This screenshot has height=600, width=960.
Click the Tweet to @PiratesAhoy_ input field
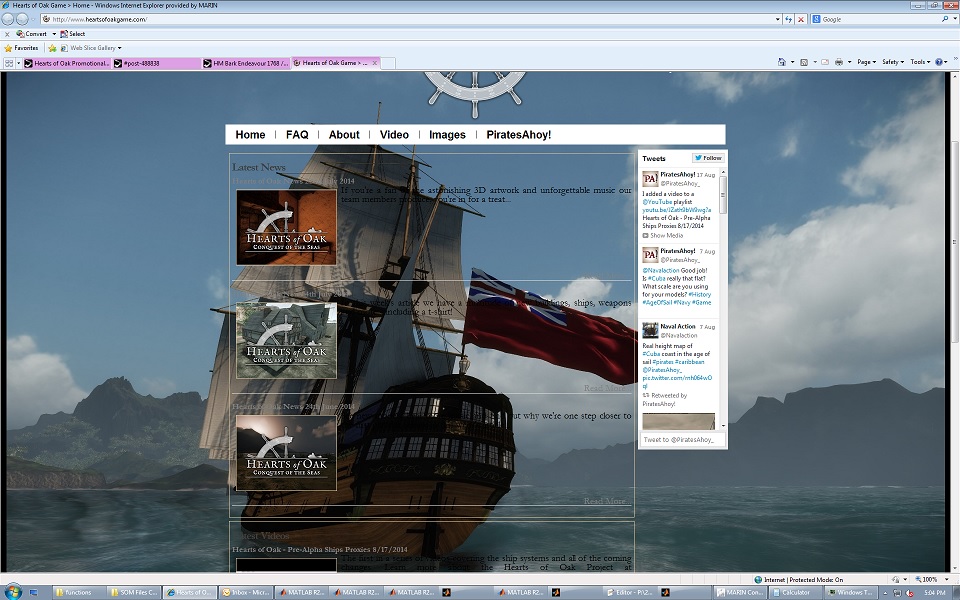click(682, 440)
